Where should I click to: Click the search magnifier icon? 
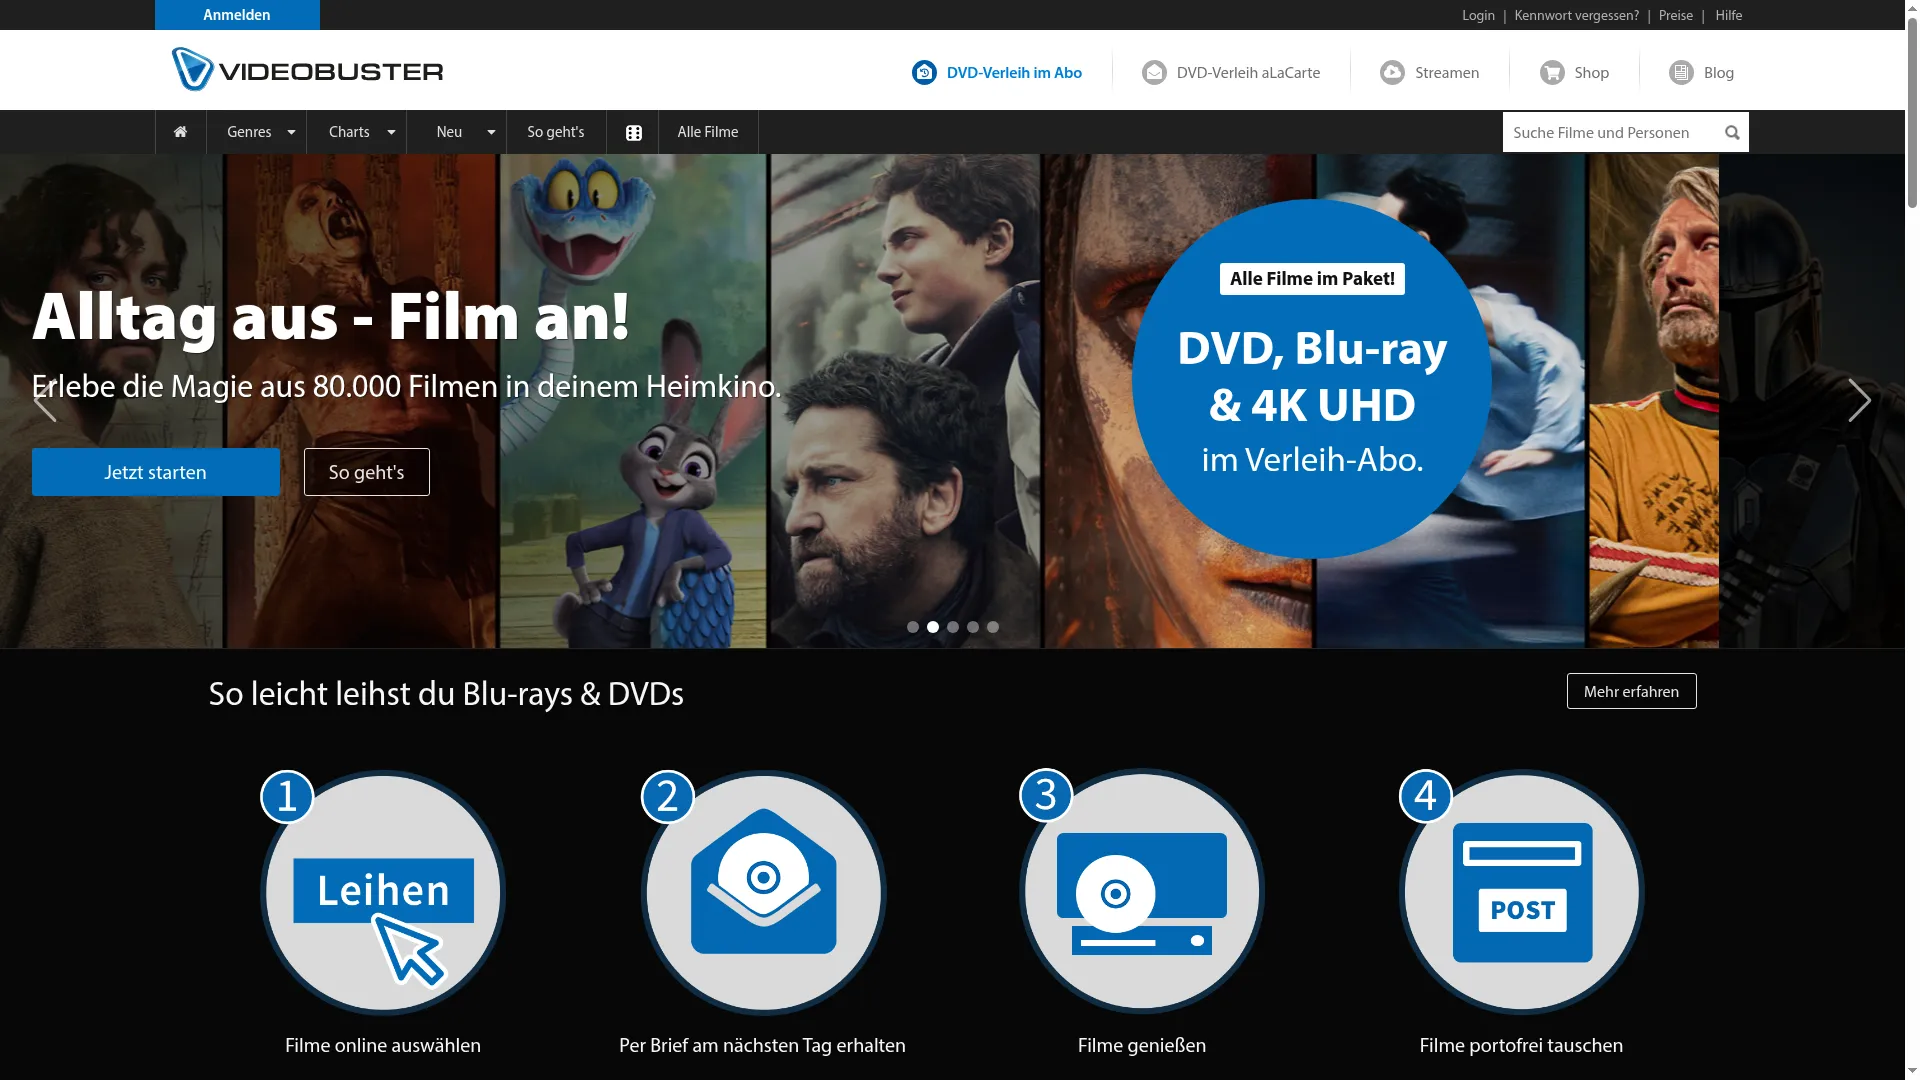click(1732, 132)
